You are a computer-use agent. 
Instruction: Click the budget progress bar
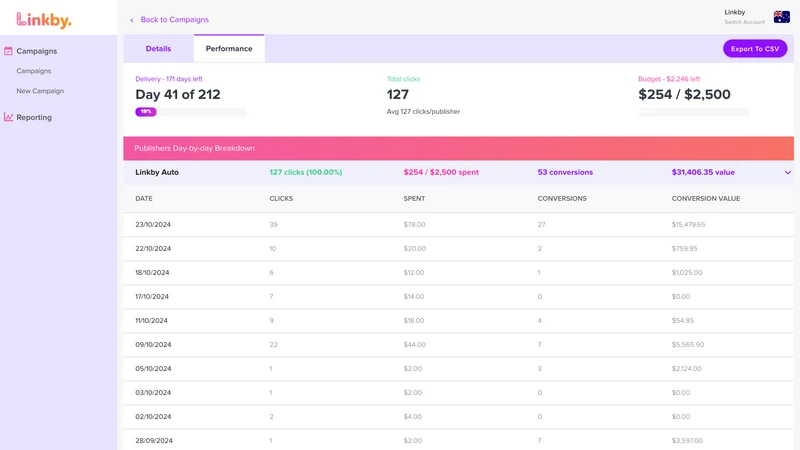[x=694, y=112]
